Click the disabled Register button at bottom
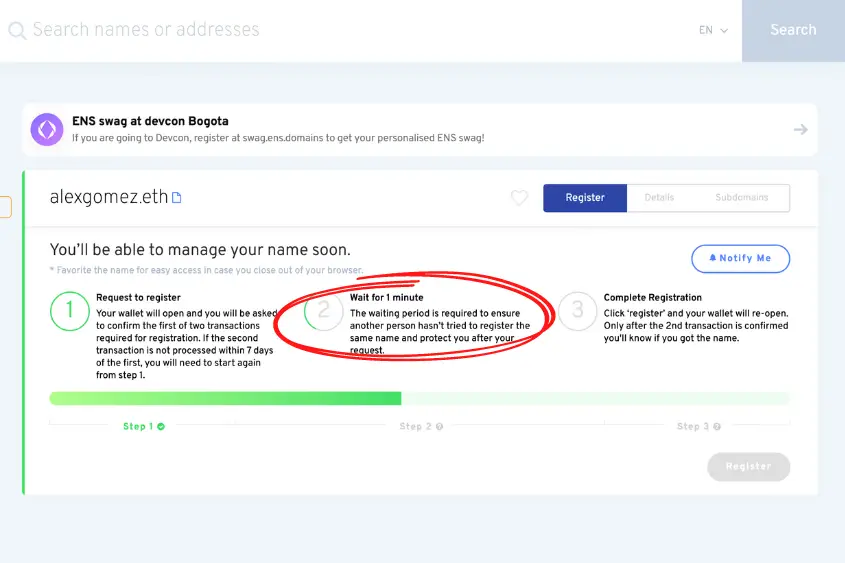 point(749,467)
